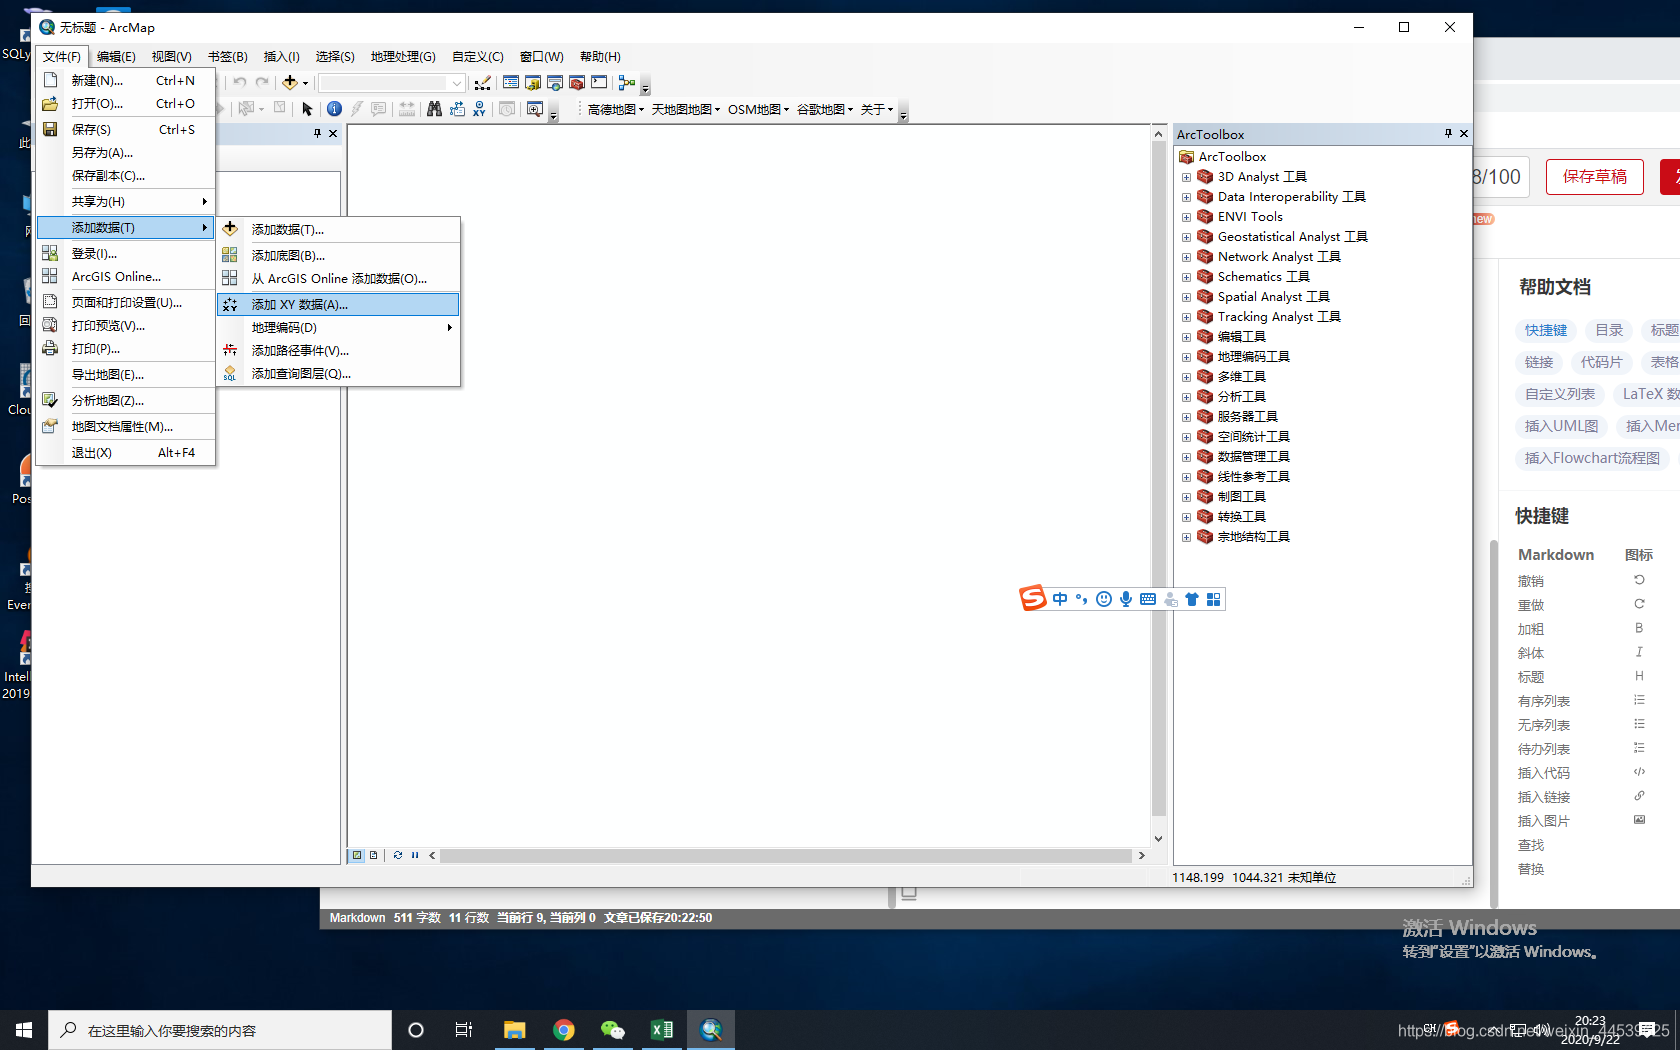Screen dimensions: 1680x1050
Task: Switch to Layout View button at map bottom
Action: click(x=374, y=855)
